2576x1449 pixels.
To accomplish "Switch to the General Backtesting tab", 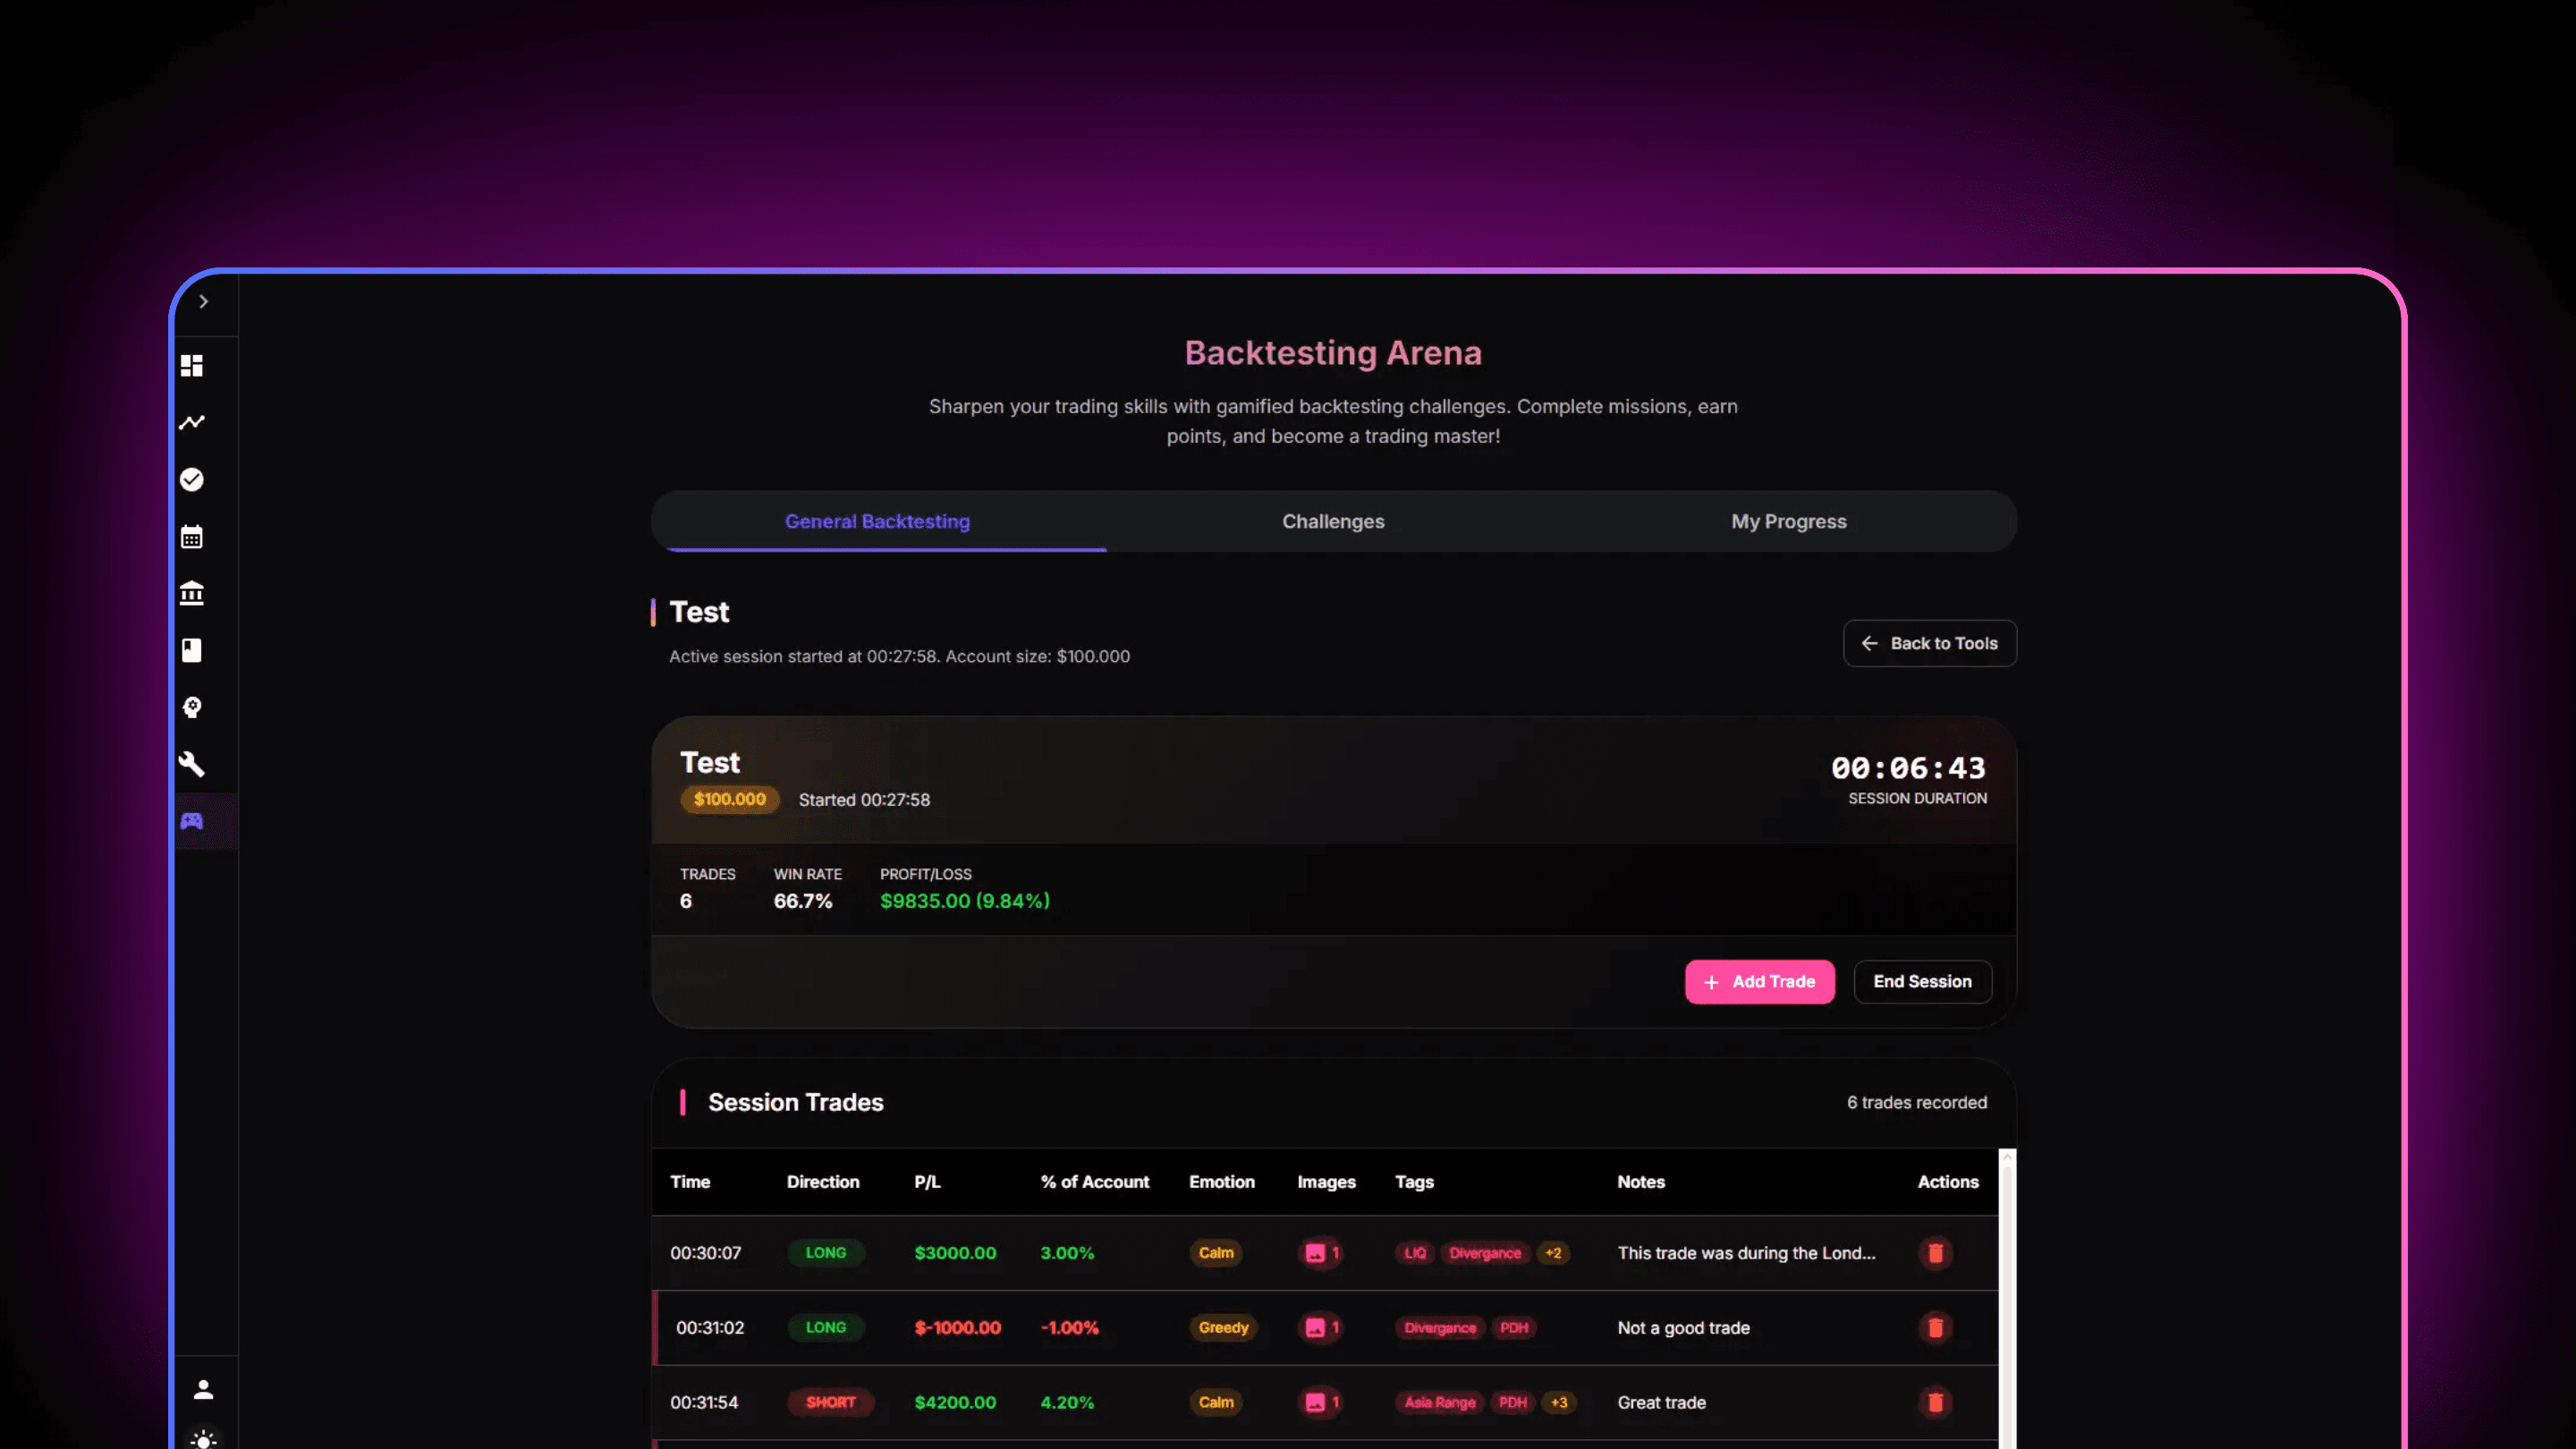I will (878, 521).
